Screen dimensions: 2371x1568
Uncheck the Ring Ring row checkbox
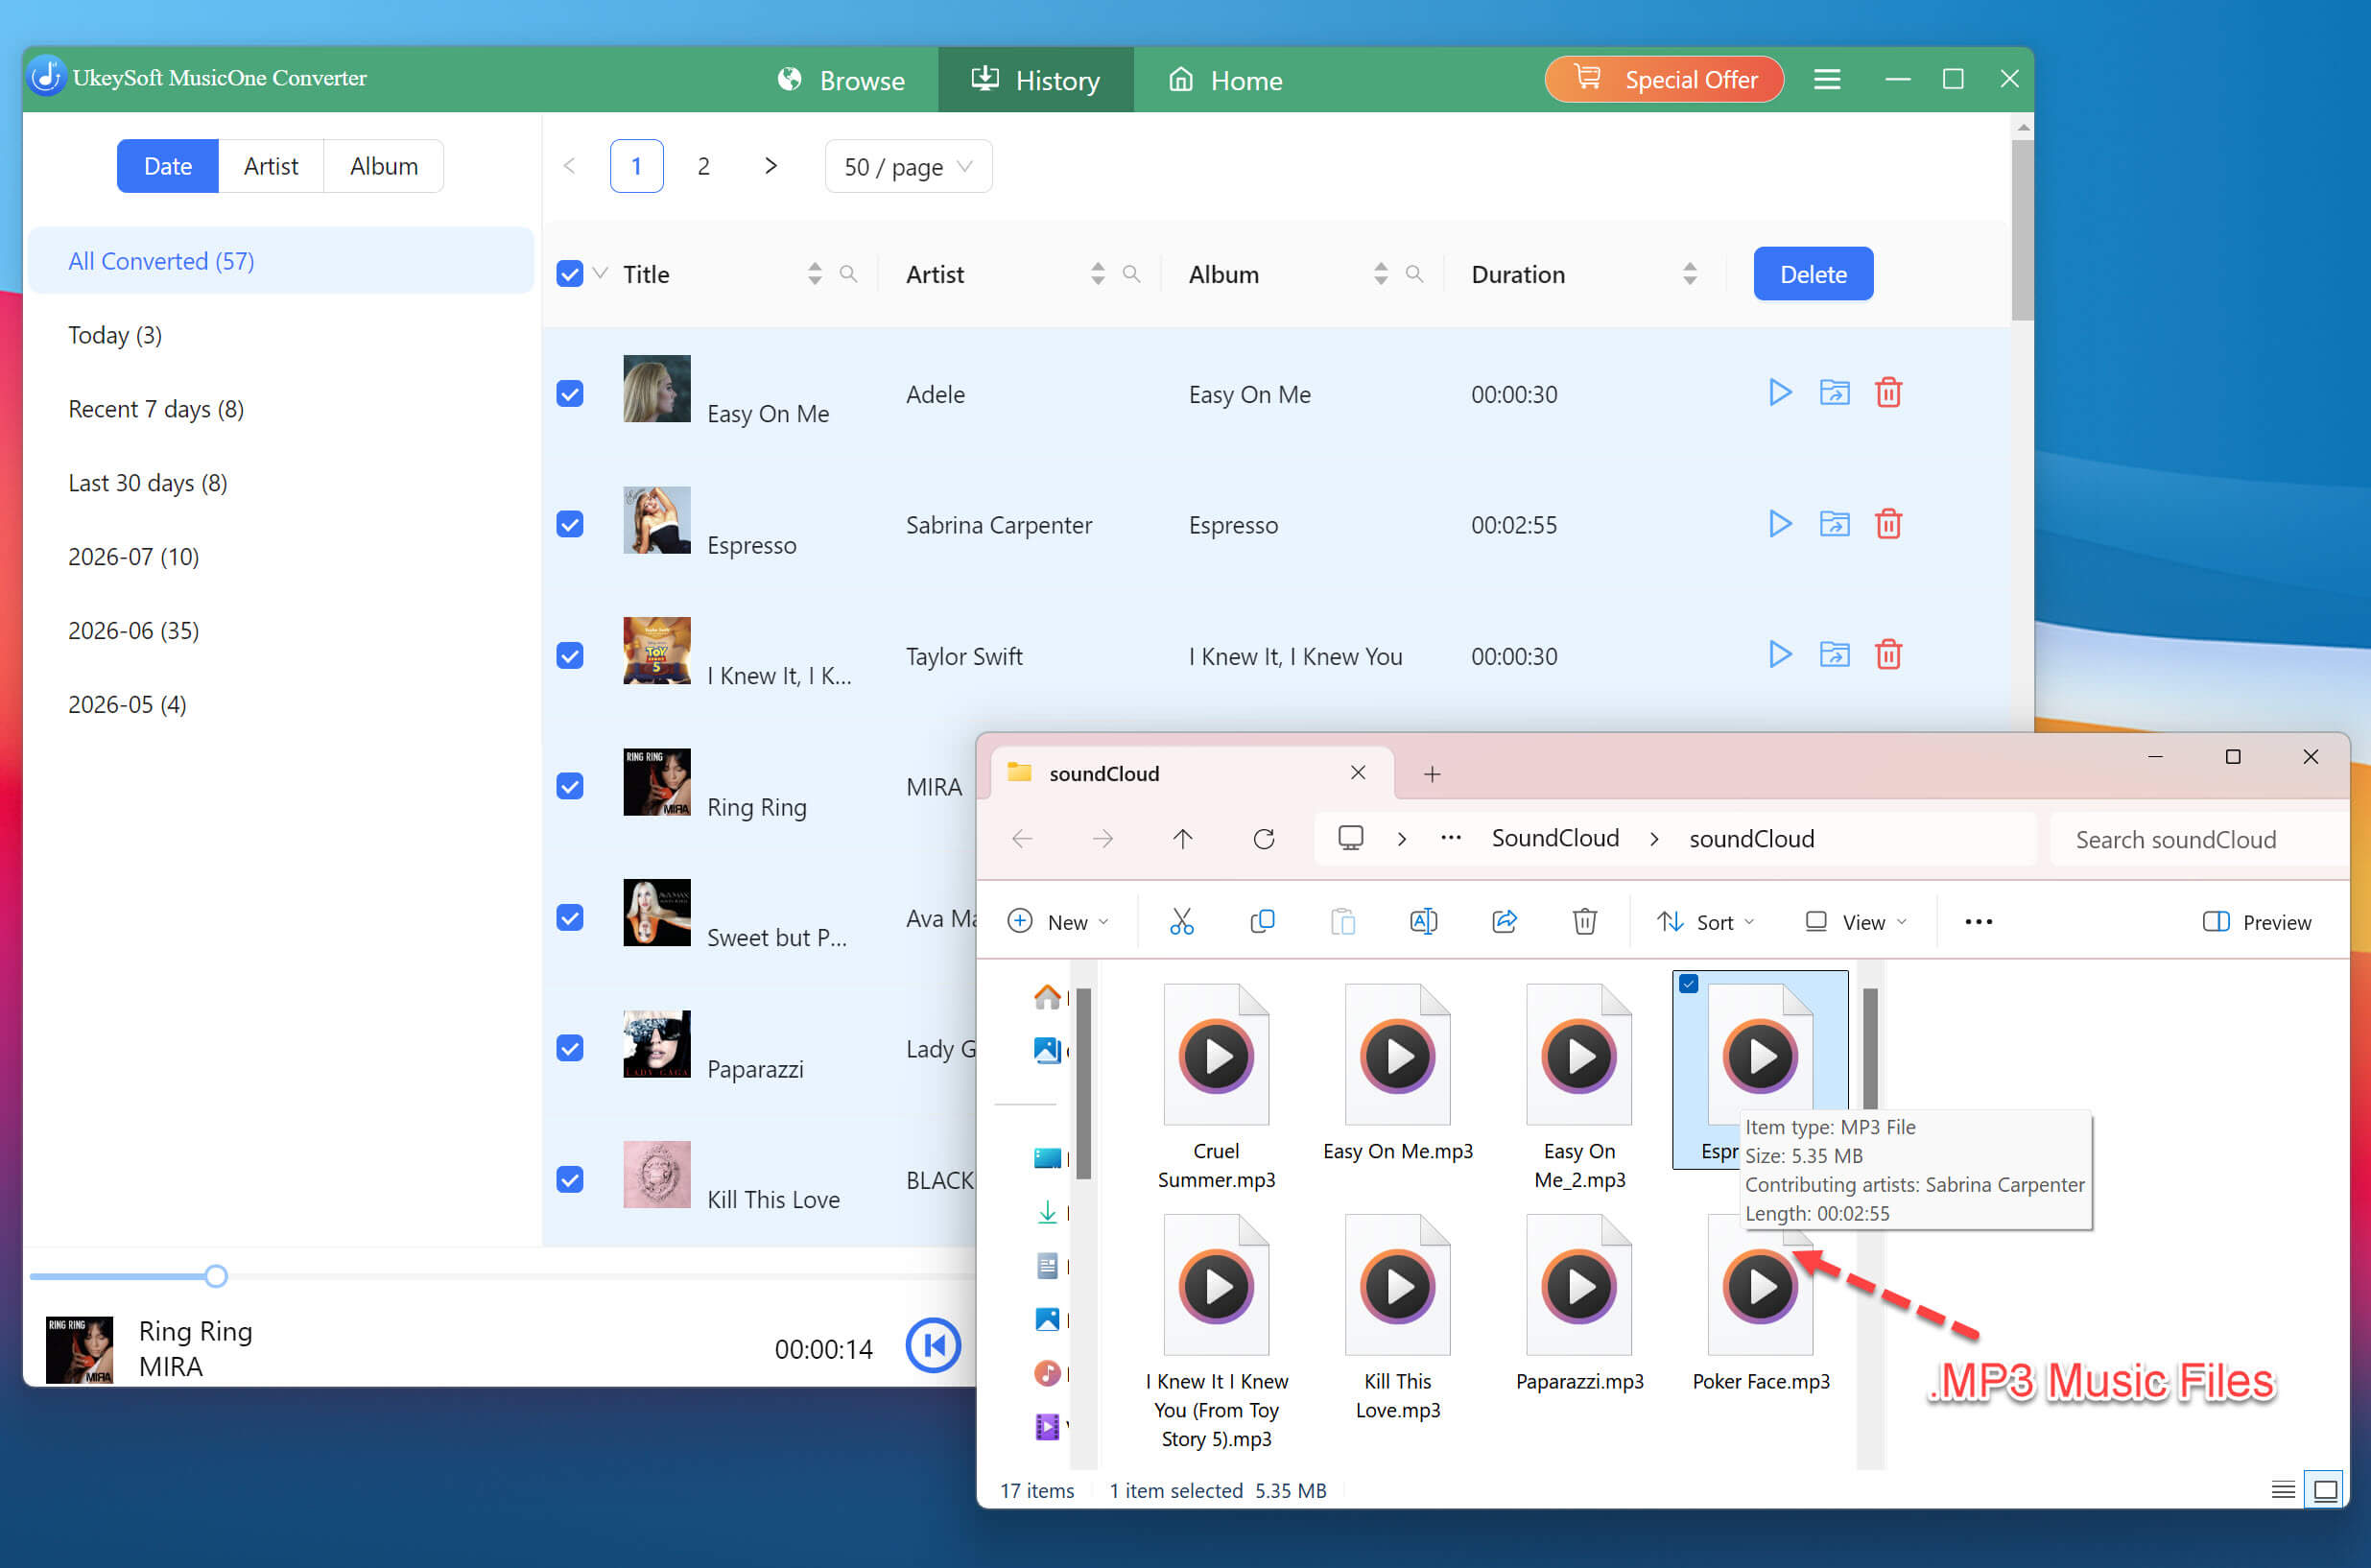pyautogui.click(x=570, y=787)
